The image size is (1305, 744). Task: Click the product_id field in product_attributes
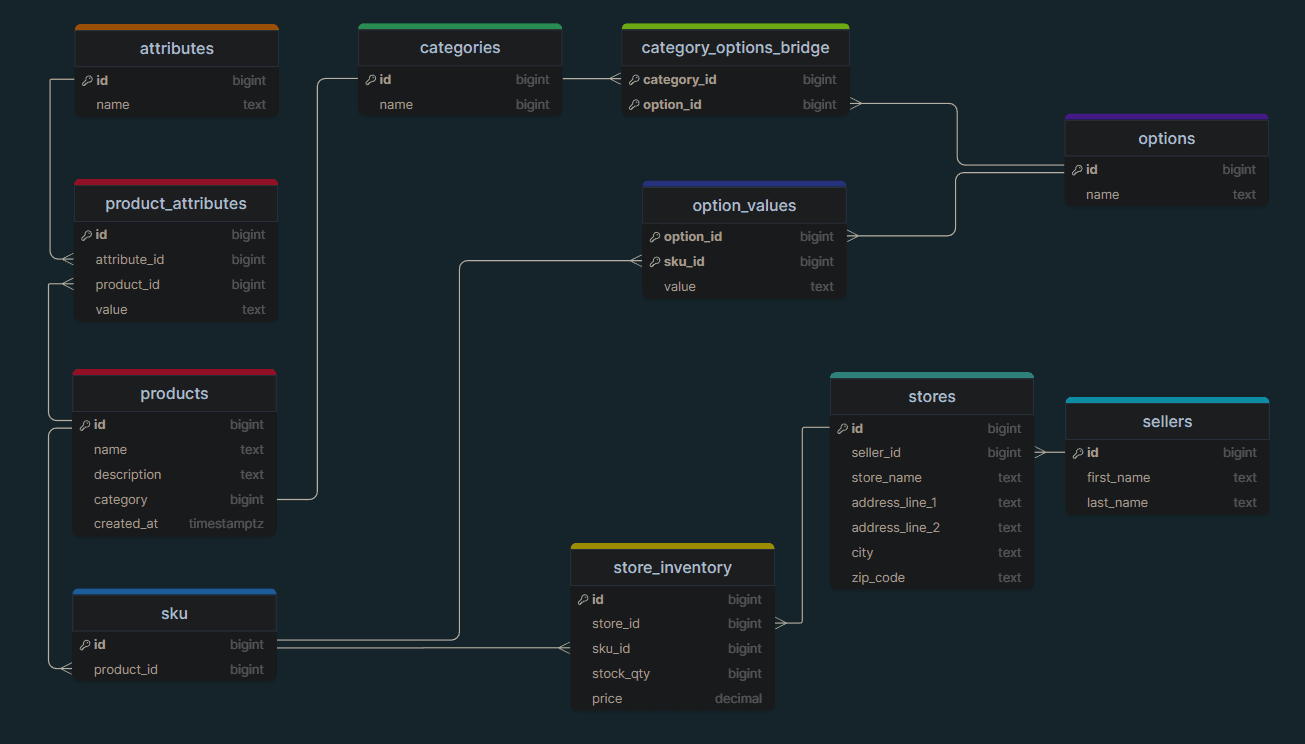point(176,285)
